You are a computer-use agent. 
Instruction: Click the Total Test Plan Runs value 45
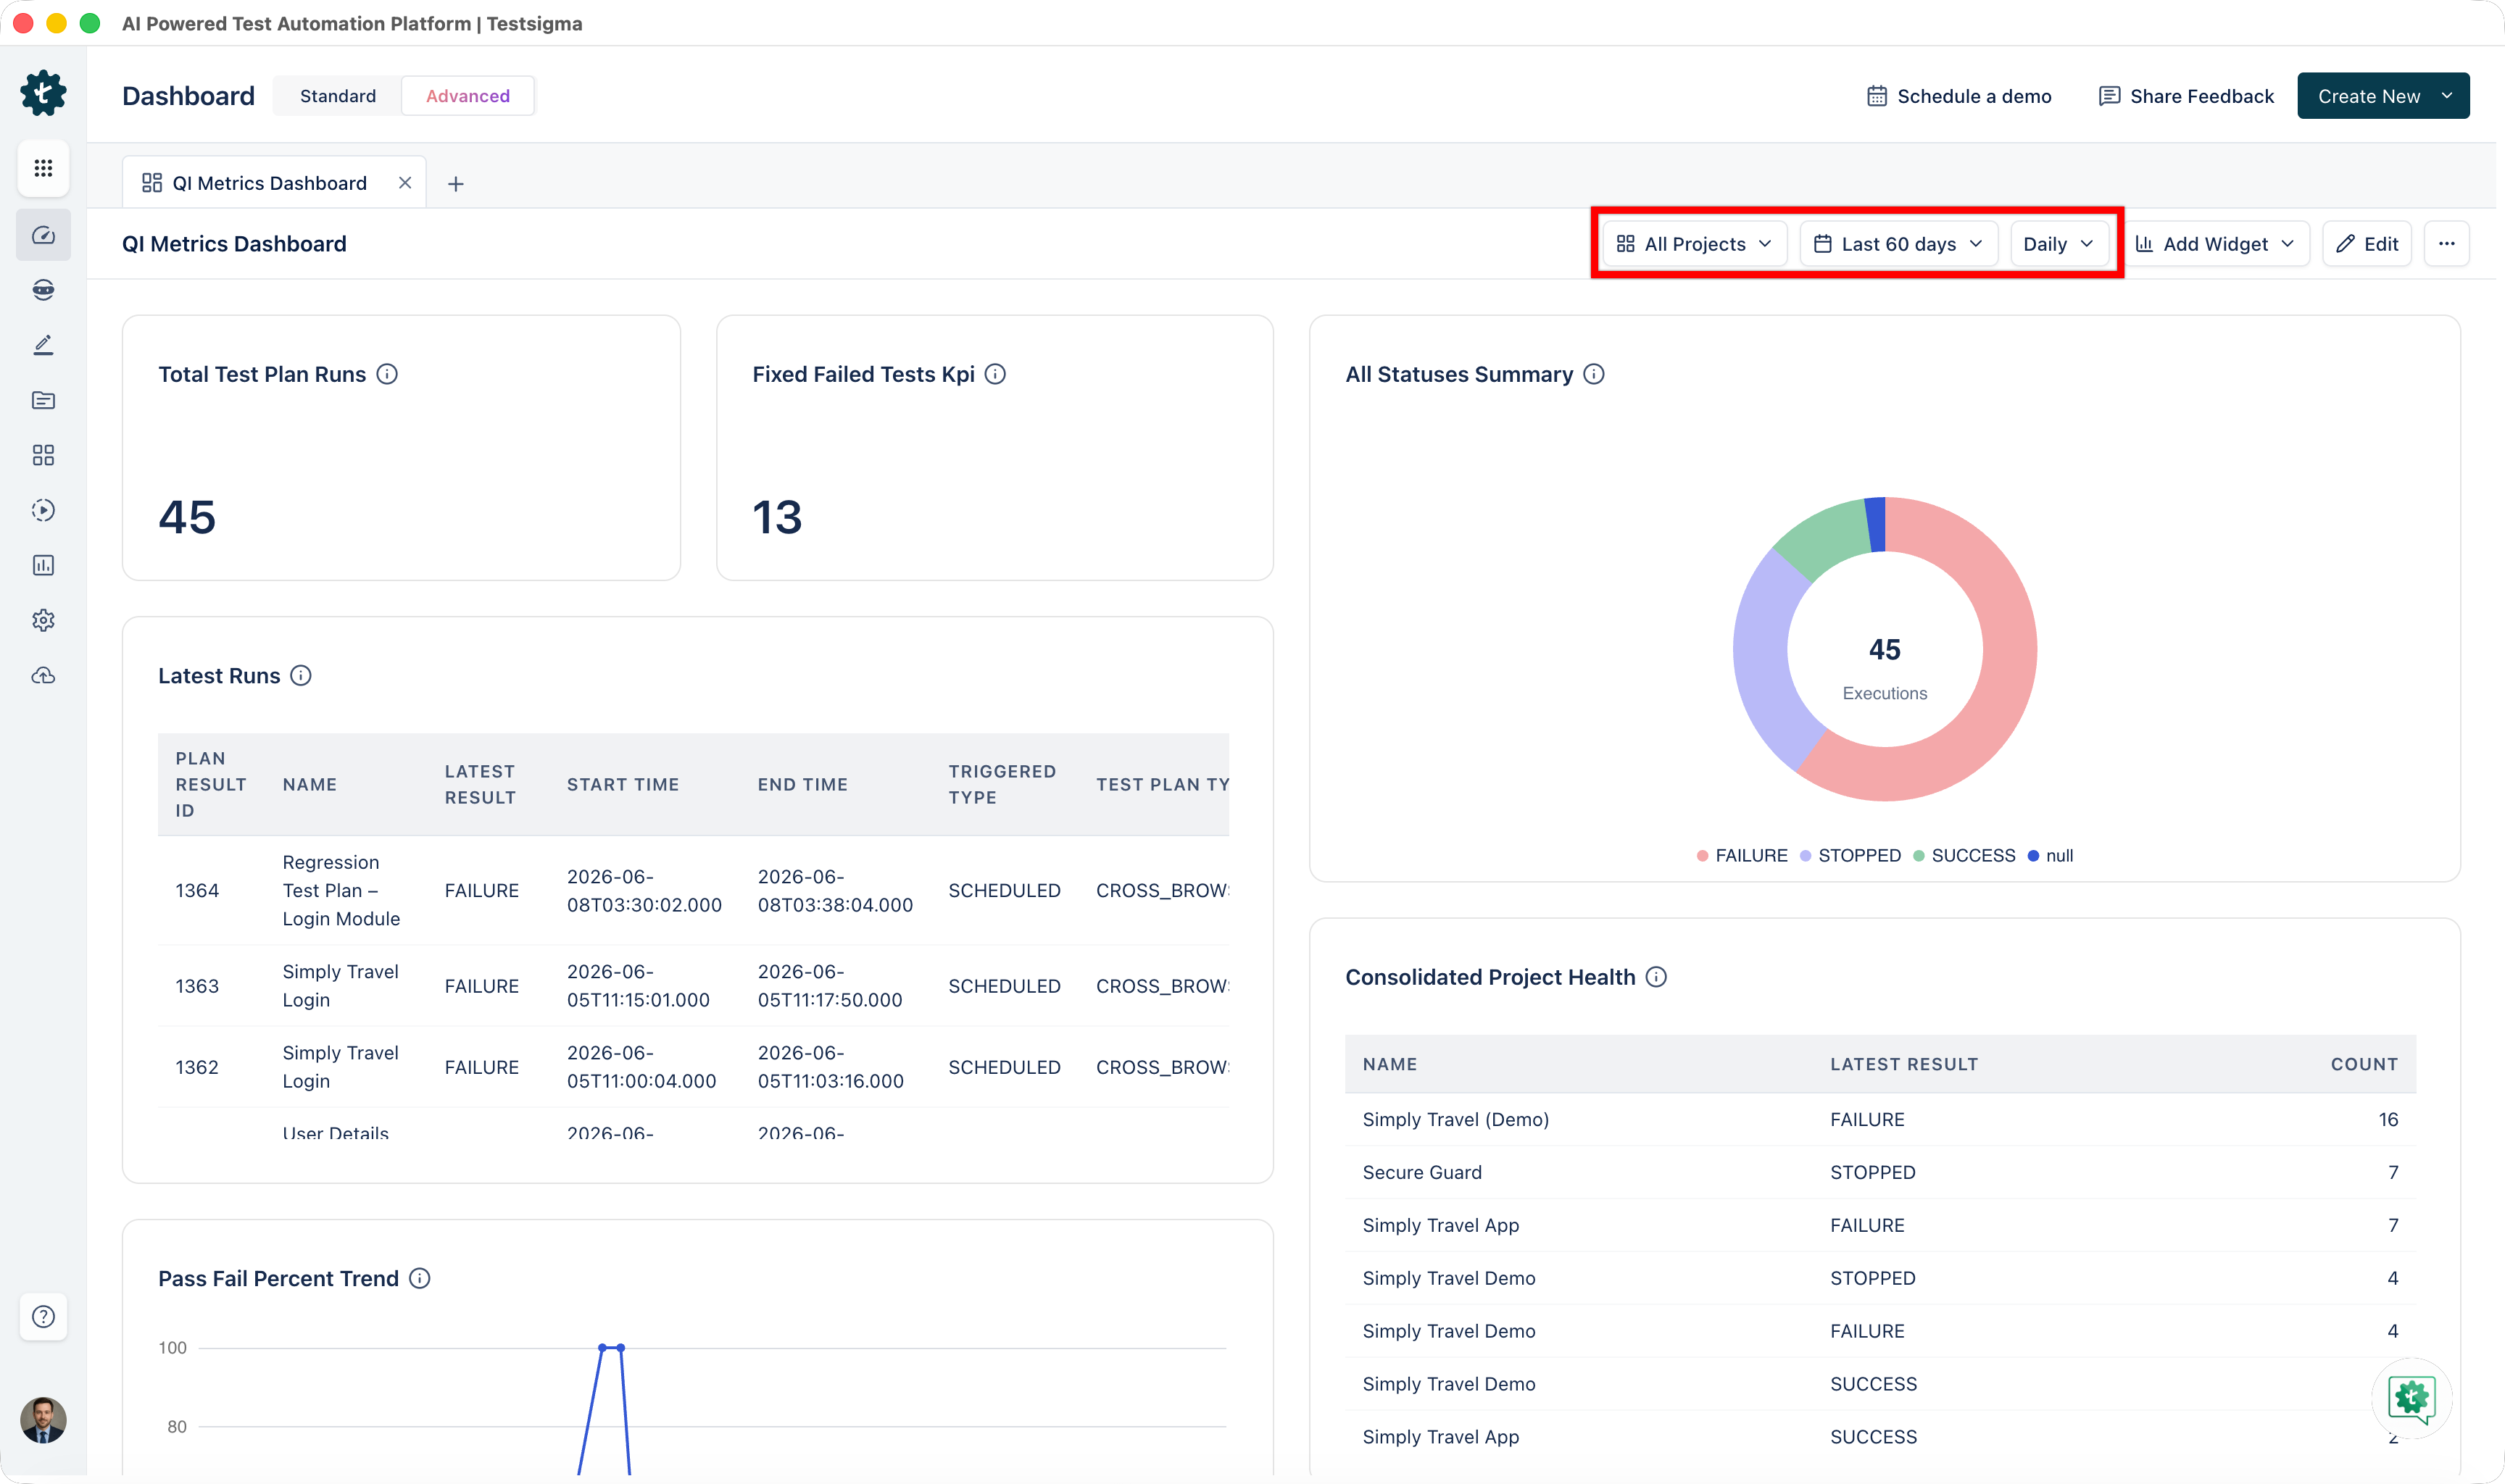(x=187, y=517)
